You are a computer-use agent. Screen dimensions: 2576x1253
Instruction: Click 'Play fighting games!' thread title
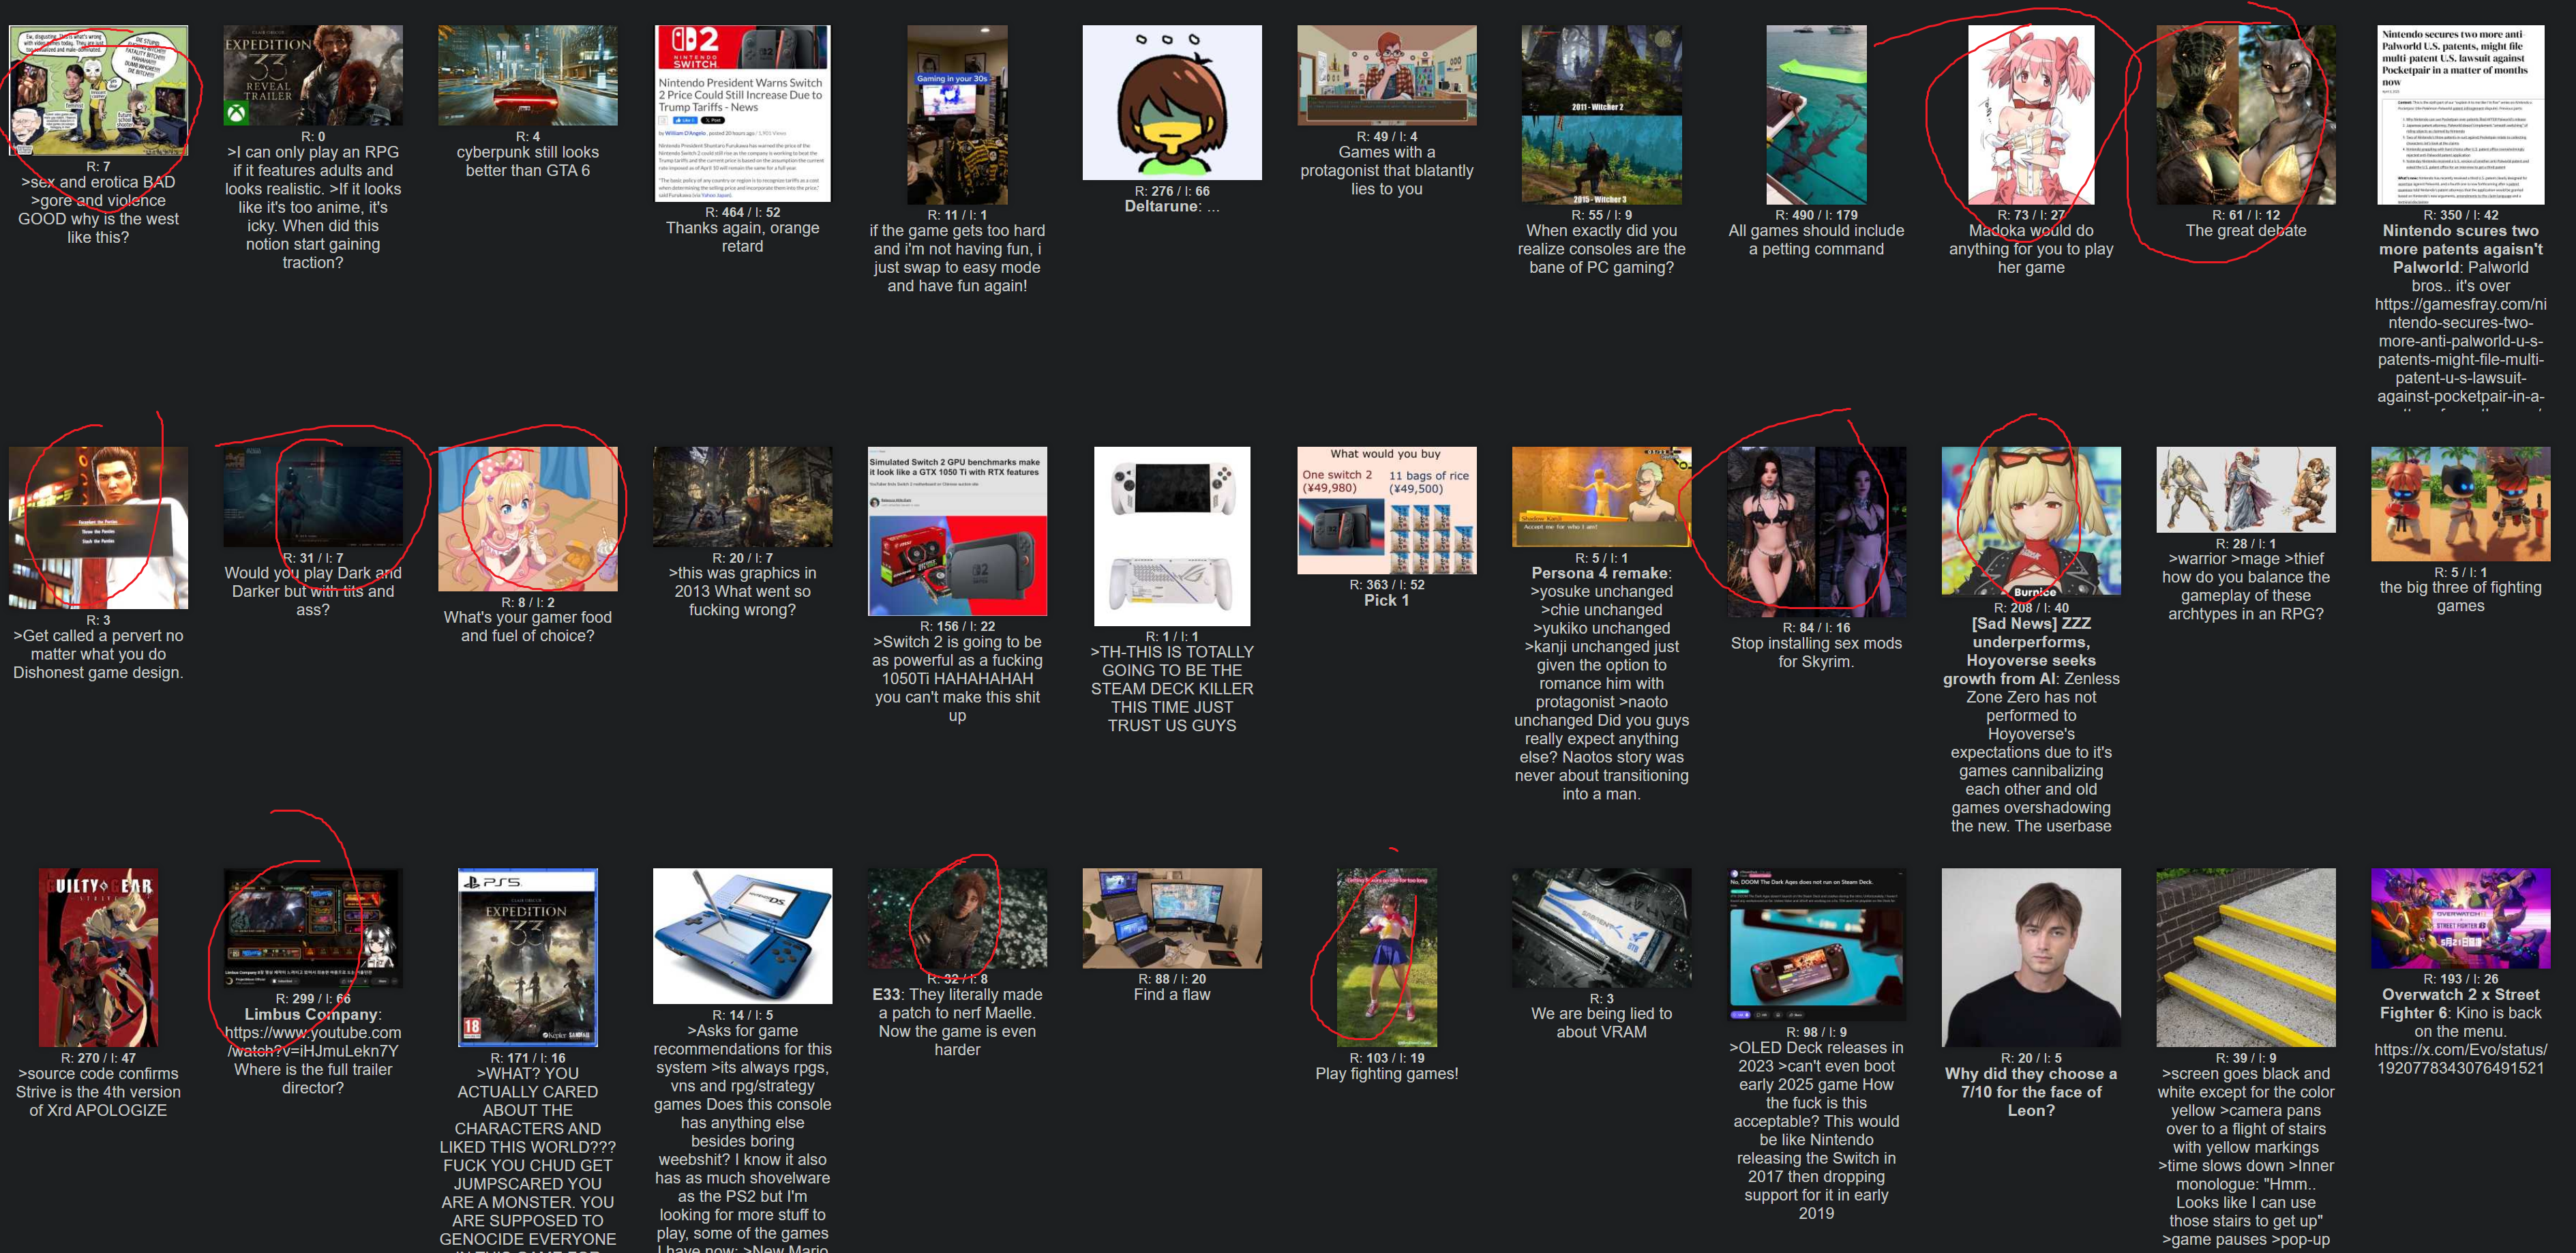pyautogui.click(x=1387, y=1074)
